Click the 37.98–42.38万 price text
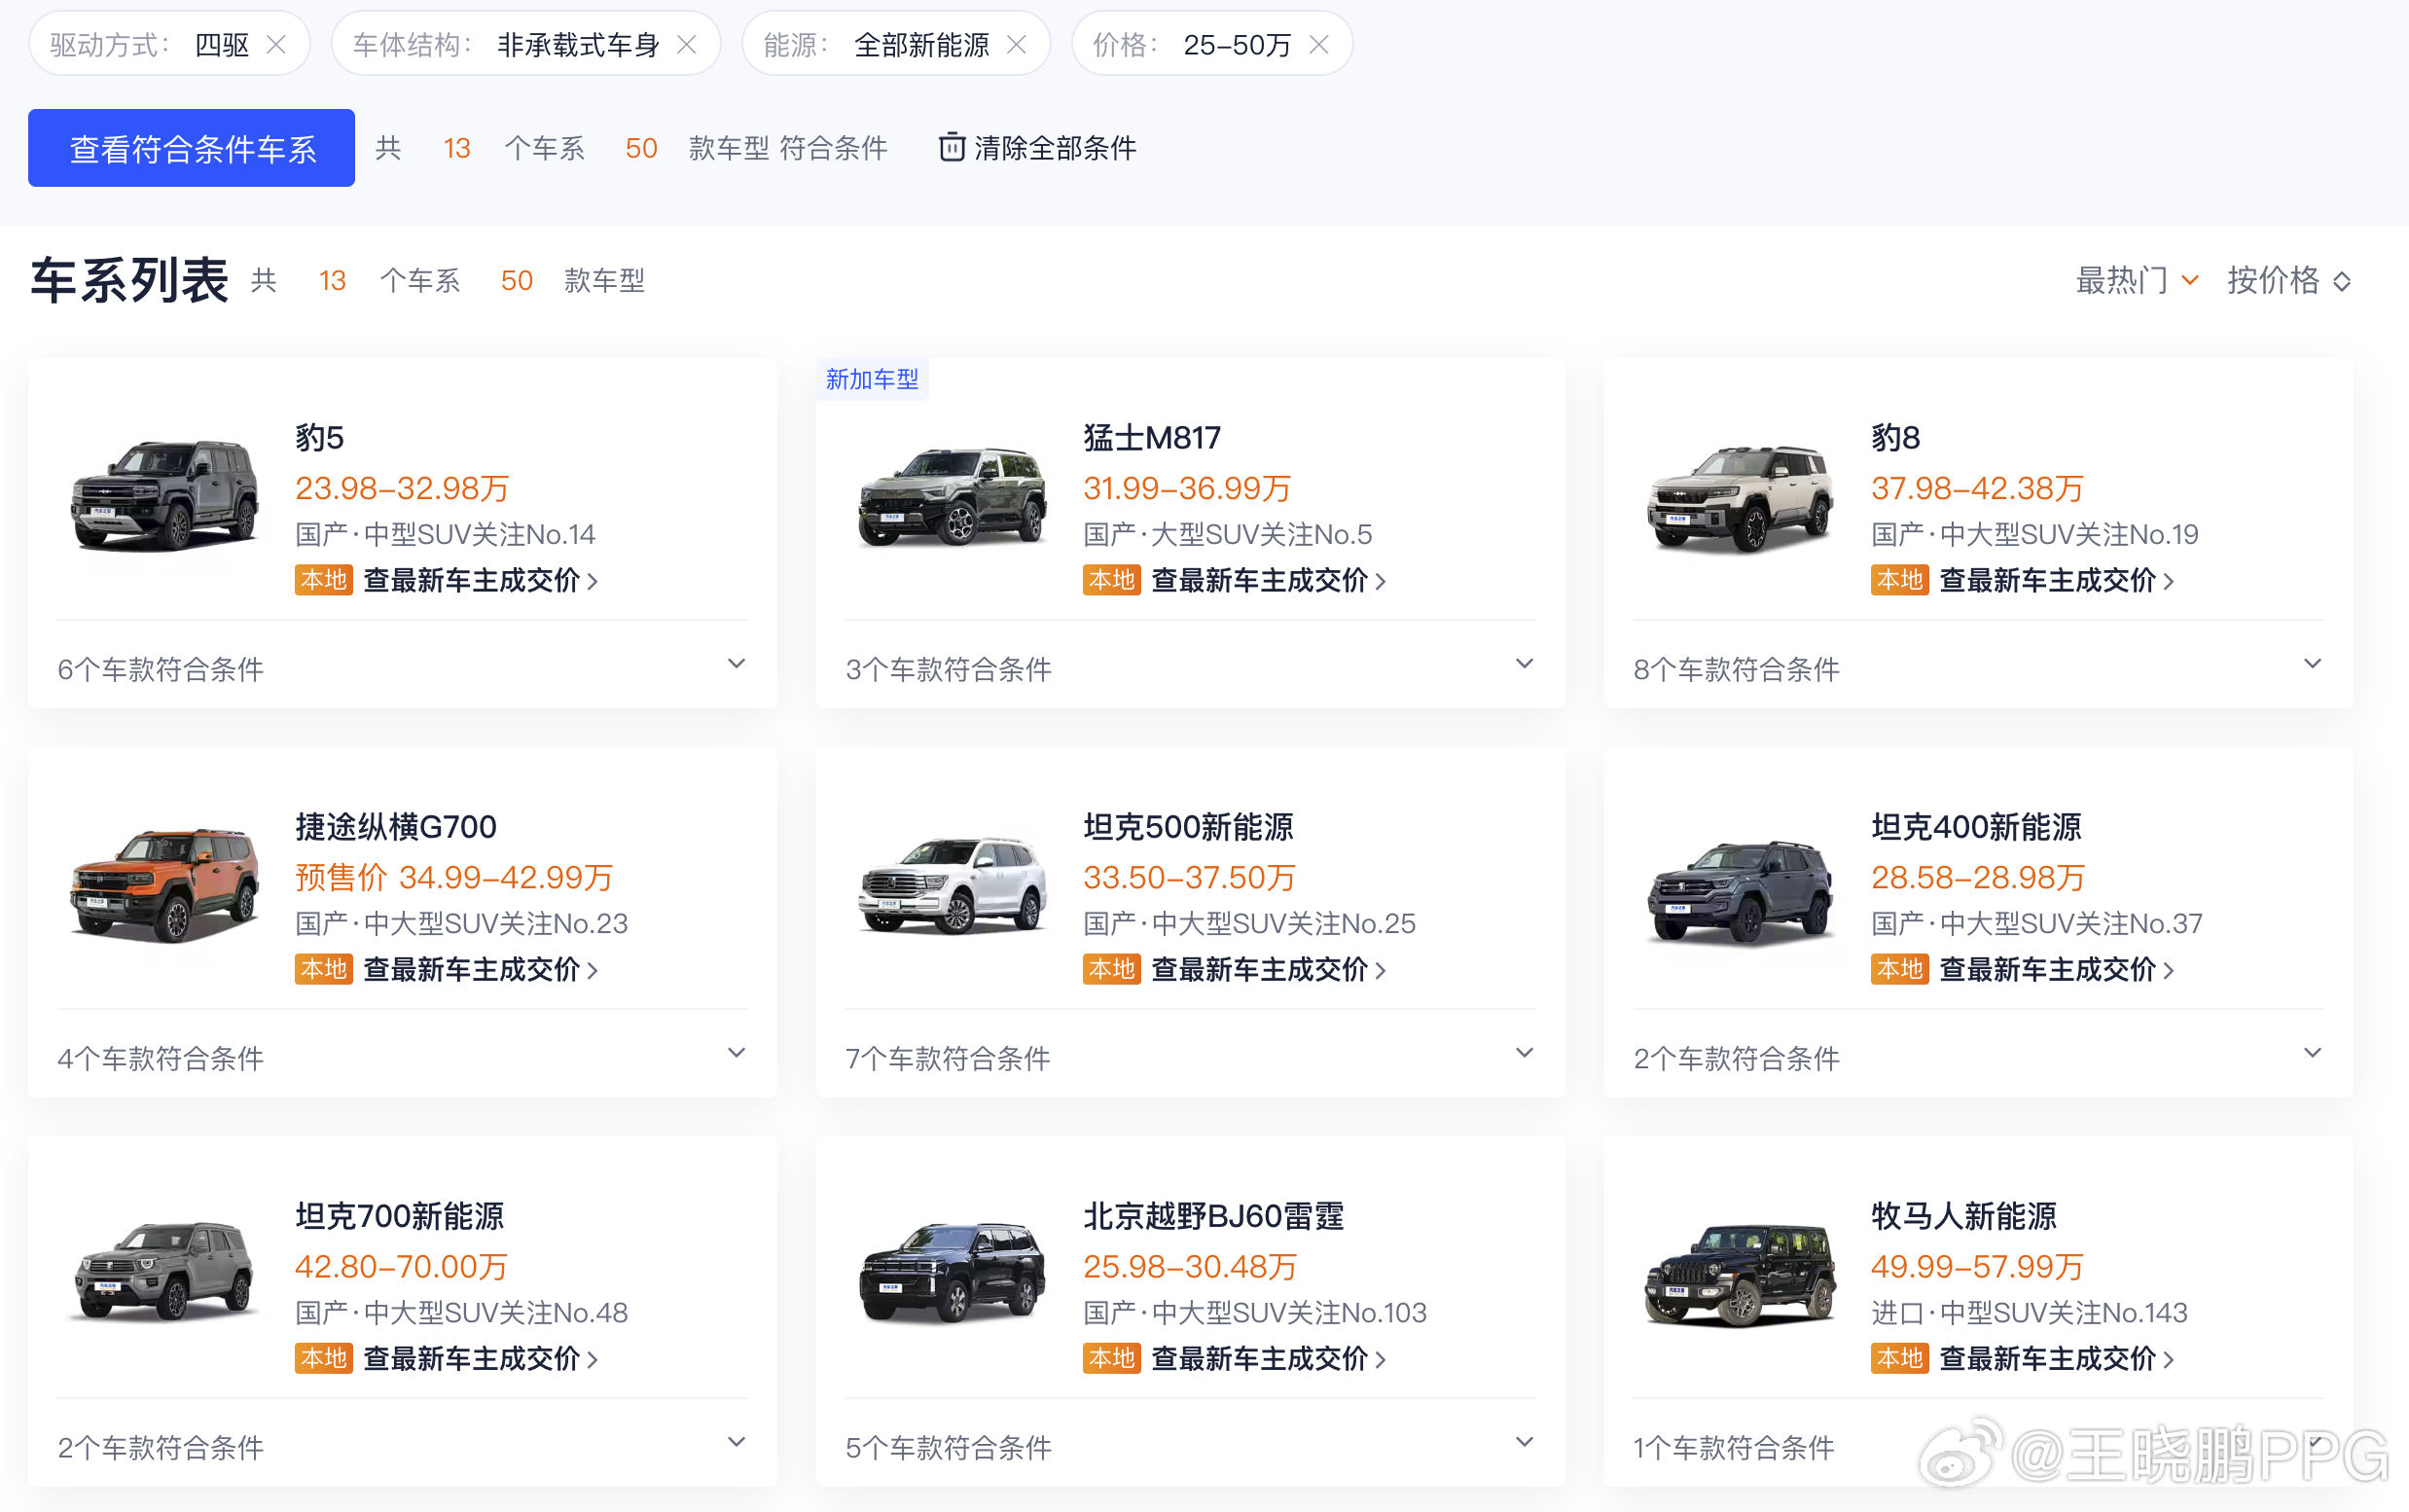 (1977, 488)
